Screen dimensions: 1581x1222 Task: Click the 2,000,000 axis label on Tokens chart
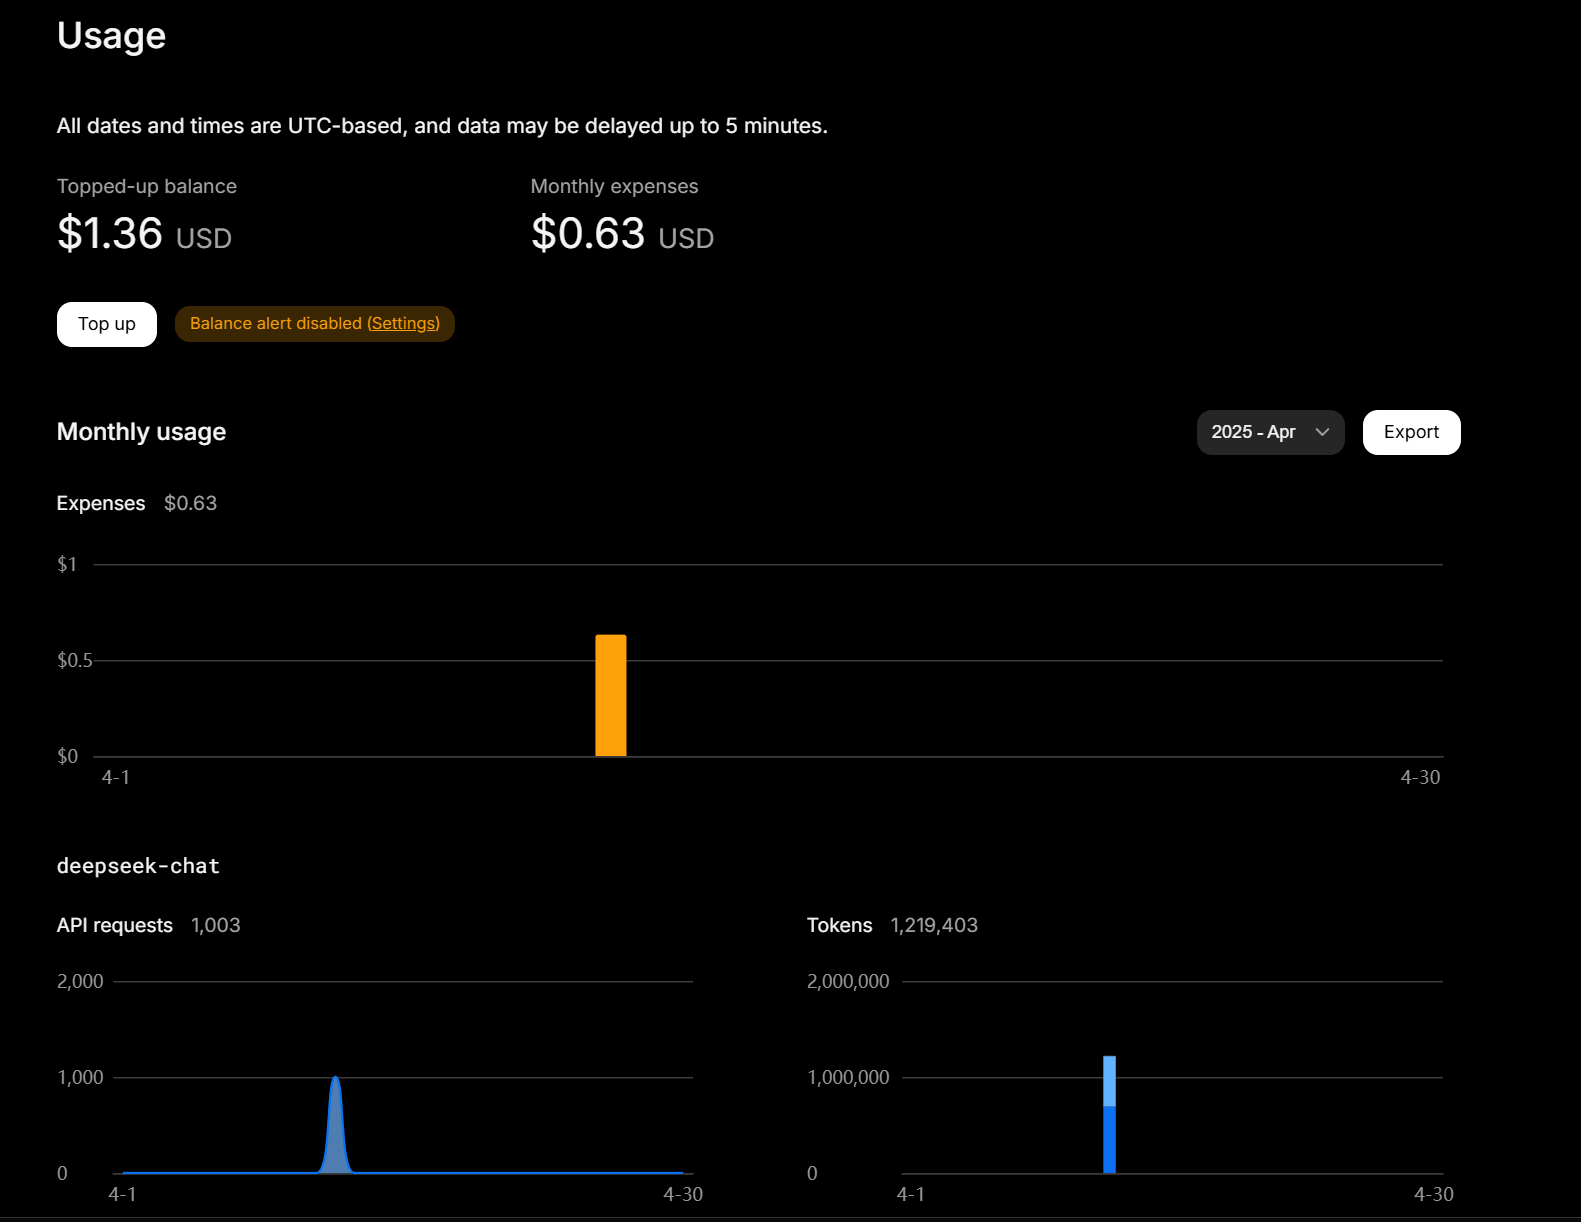[x=847, y=982]
